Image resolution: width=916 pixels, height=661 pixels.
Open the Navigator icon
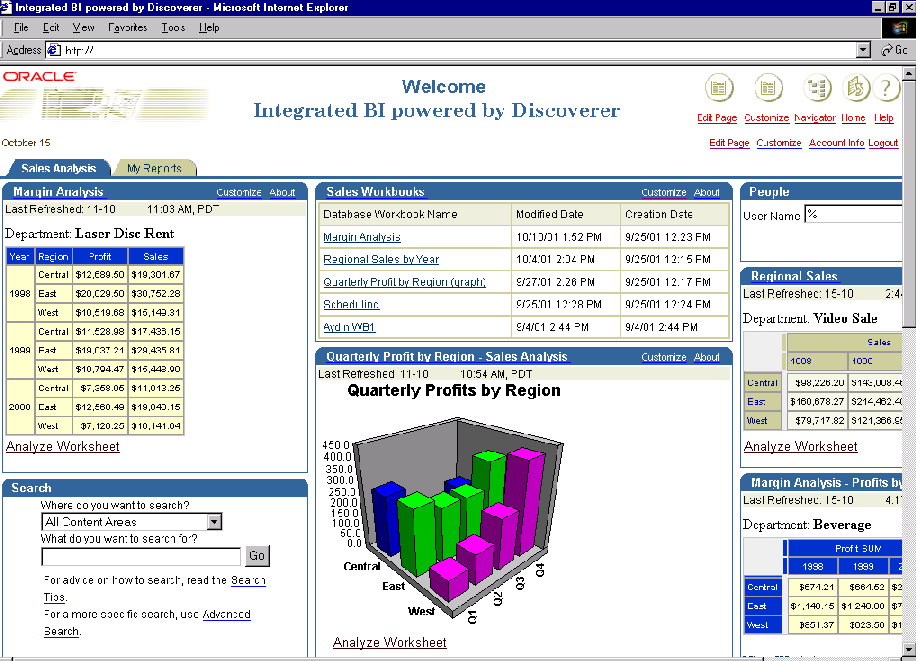point(817,88)
